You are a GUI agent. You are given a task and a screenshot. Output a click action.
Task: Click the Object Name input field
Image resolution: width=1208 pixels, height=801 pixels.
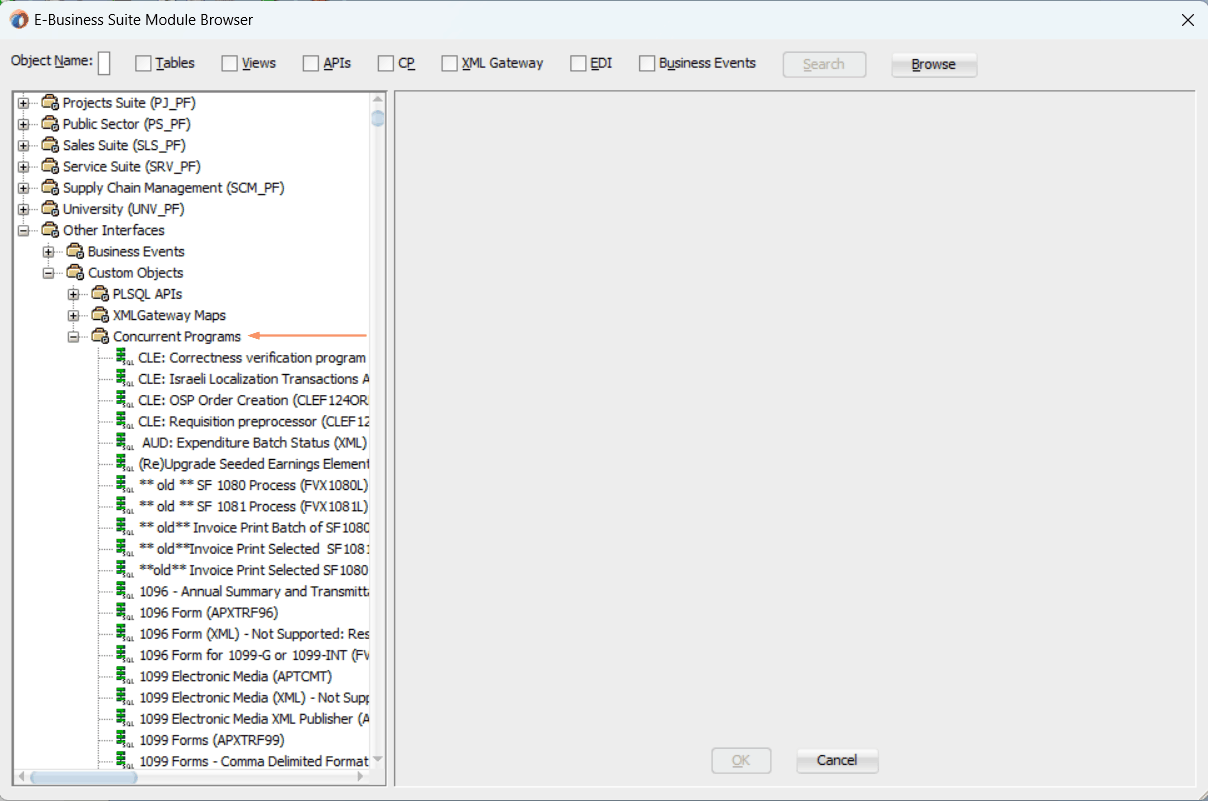click(x=104, y=63)
